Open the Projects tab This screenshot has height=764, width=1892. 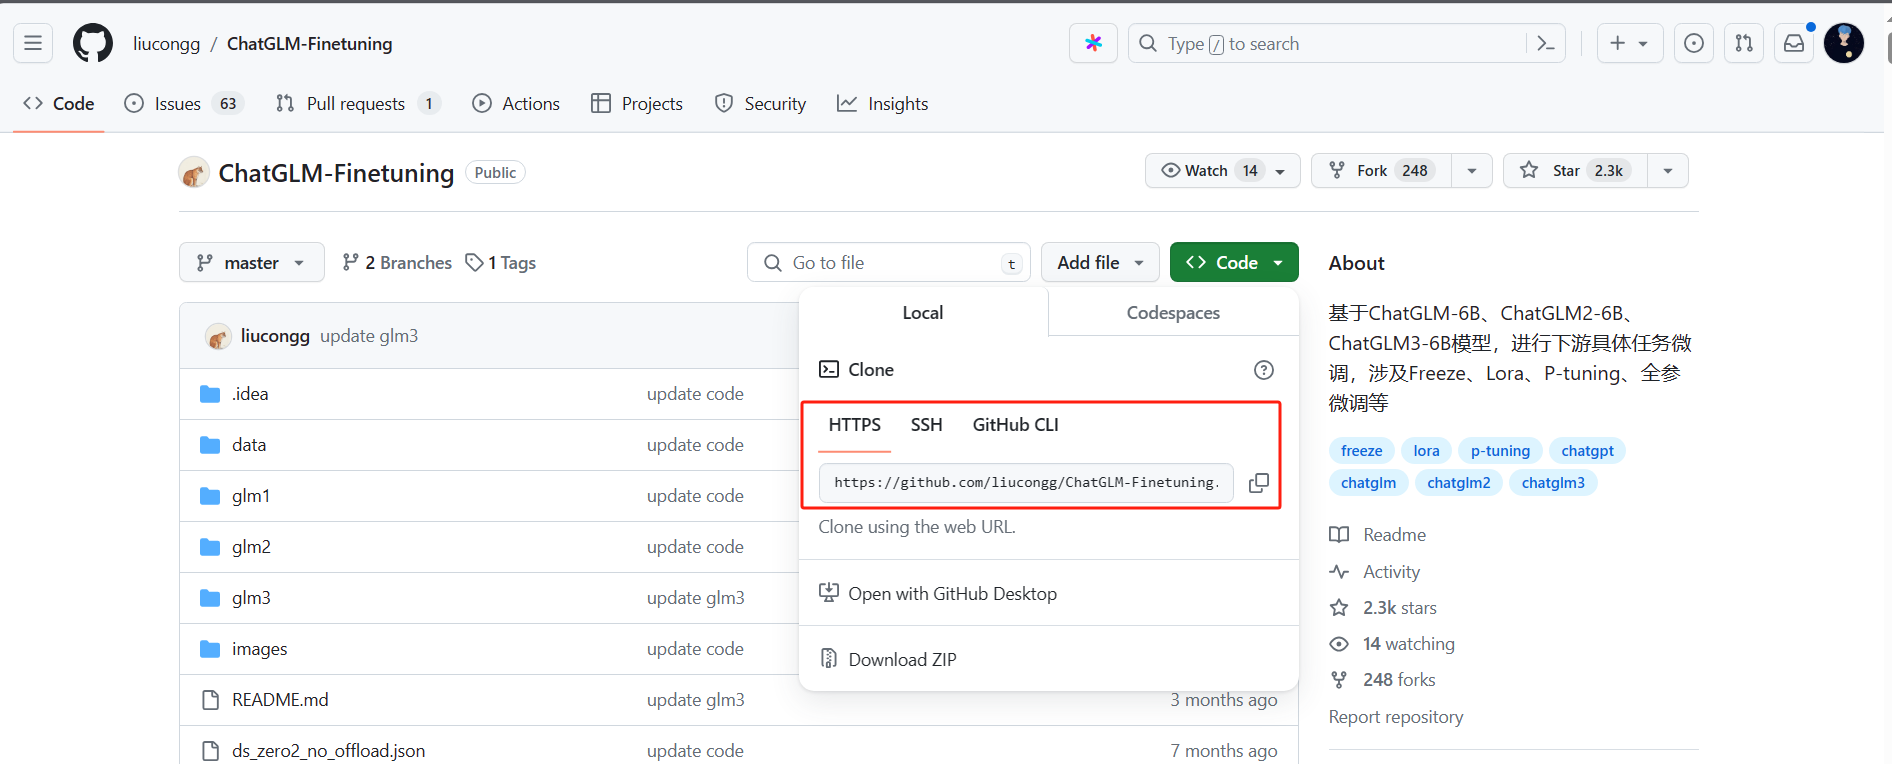637,104
